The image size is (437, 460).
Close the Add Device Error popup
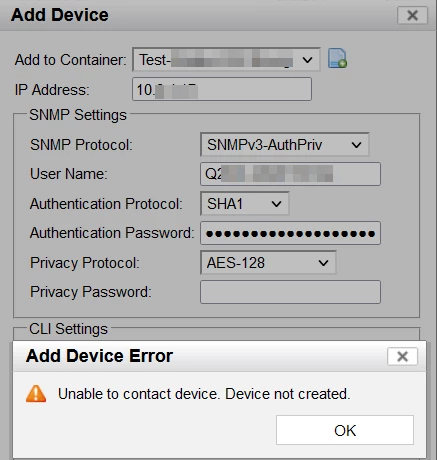pyautogui.click(x=402, y=356)
